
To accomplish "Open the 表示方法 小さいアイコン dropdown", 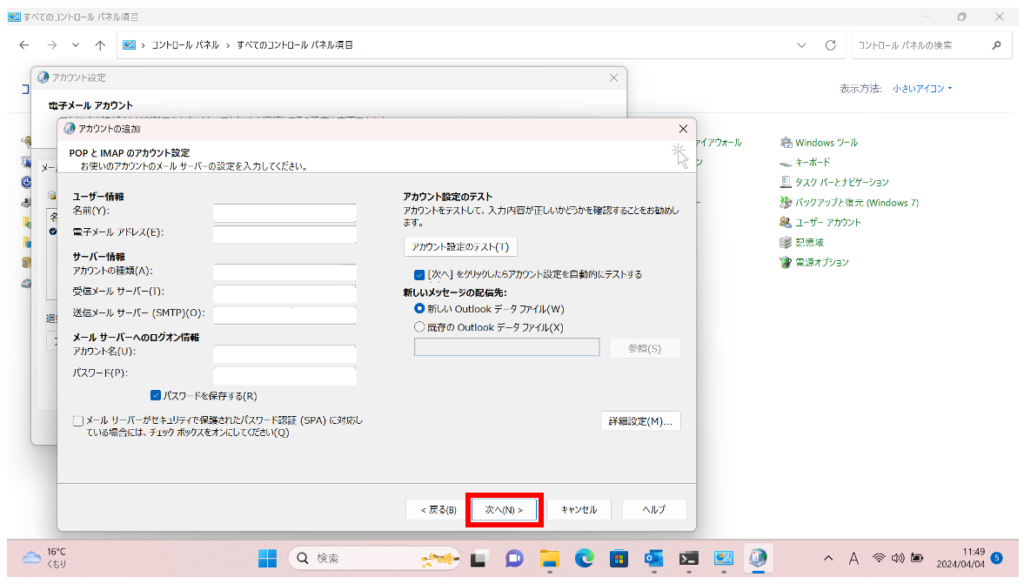I will pos(922,89).
